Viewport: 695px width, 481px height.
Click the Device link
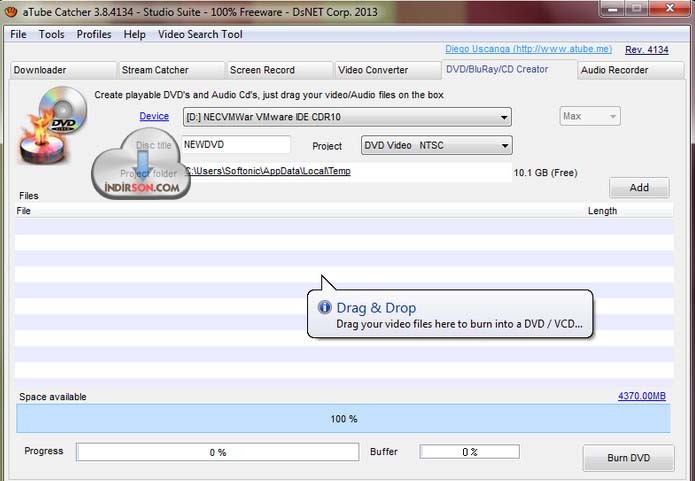(154, 116)
